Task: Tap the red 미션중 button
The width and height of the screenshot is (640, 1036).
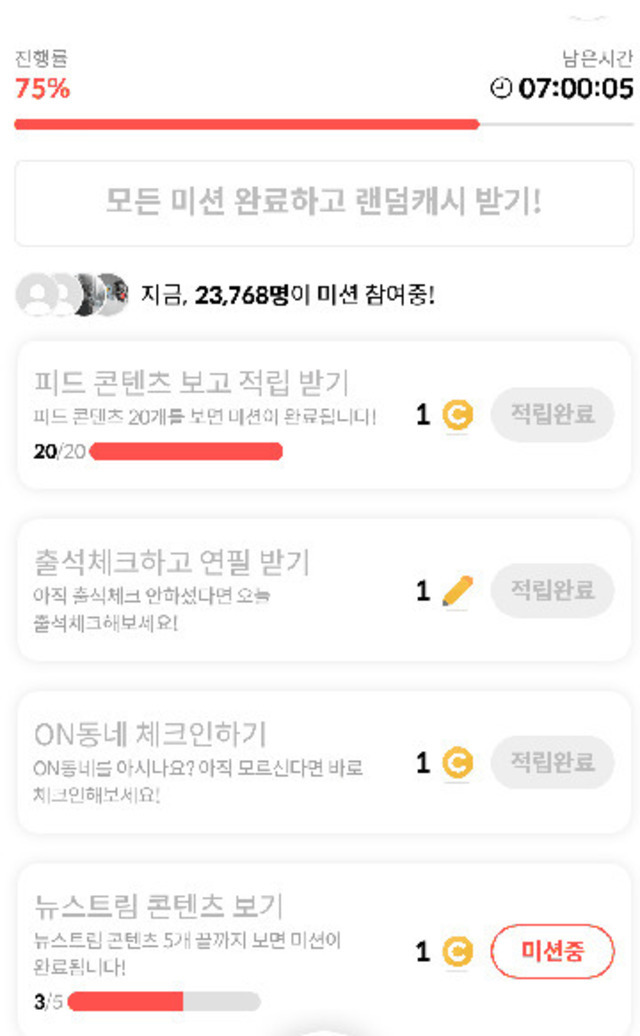Action: tap(552, 952)
